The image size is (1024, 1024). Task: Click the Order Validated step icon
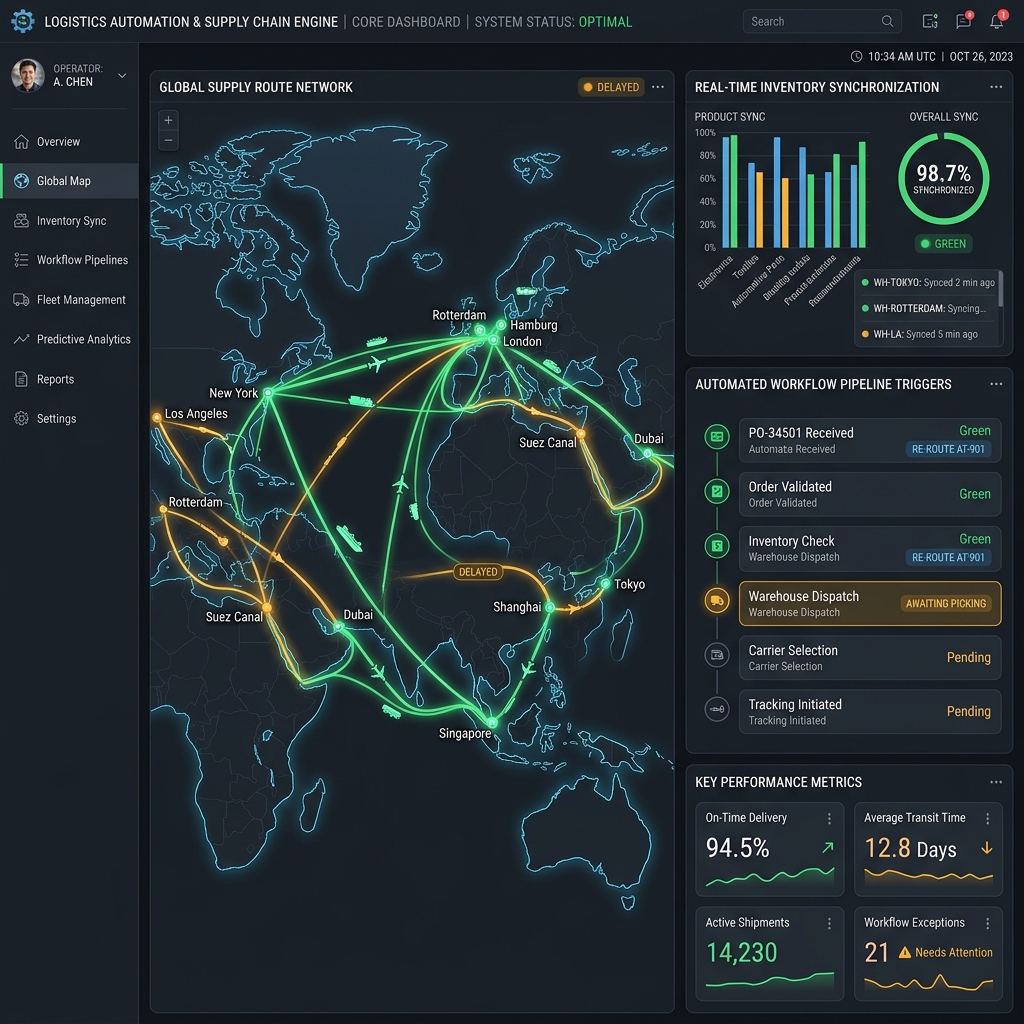pos(717,491)
